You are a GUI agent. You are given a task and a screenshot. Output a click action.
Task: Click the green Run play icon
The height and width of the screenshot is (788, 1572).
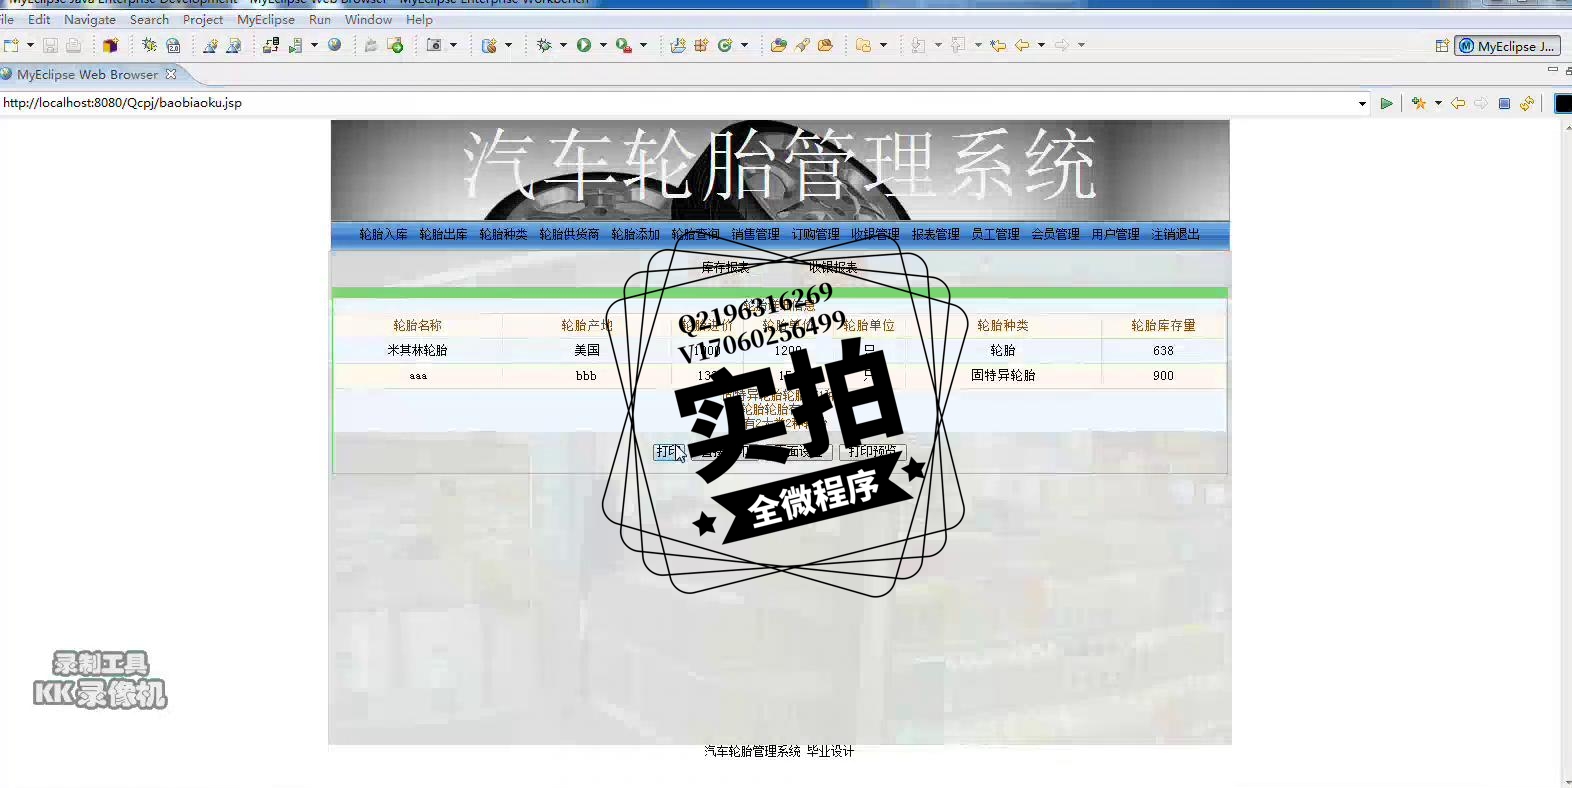[584, 45]
